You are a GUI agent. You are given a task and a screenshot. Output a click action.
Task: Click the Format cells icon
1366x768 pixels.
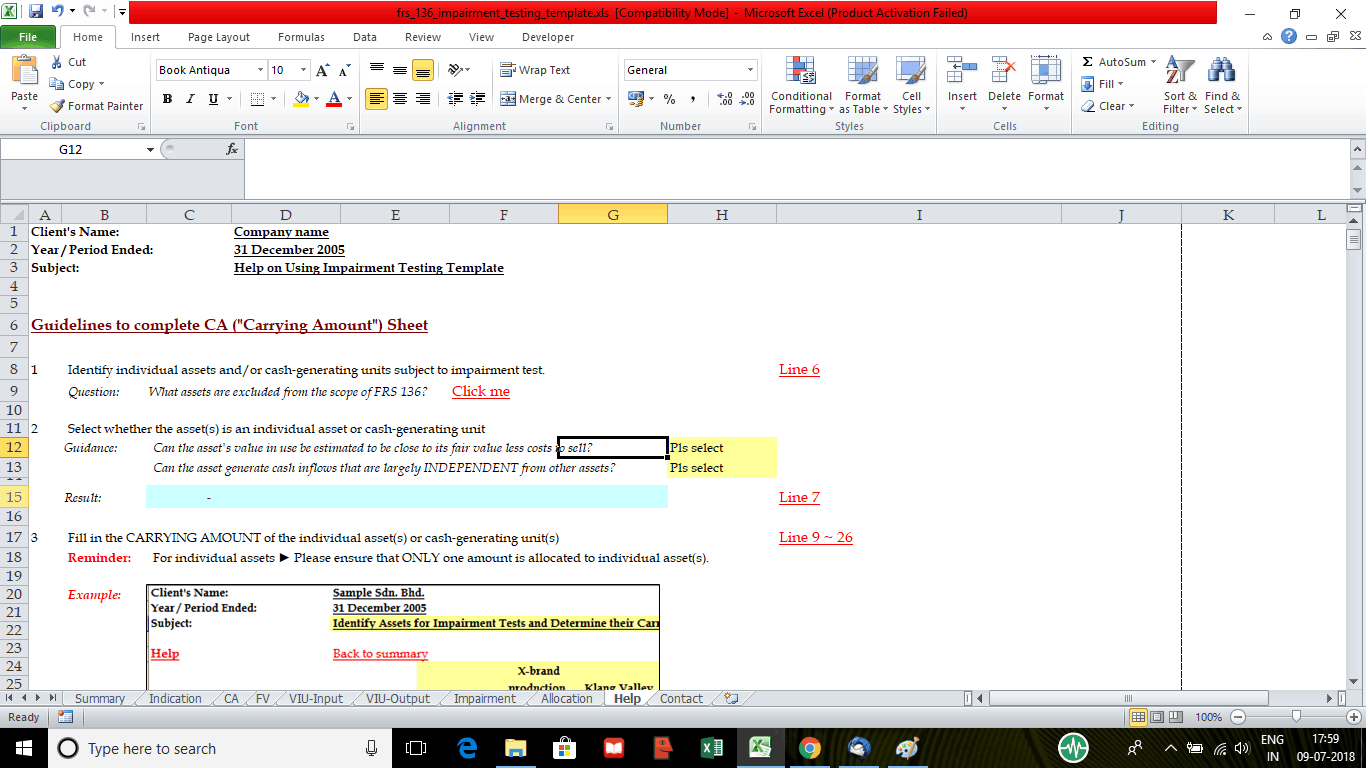(1046, 71)
